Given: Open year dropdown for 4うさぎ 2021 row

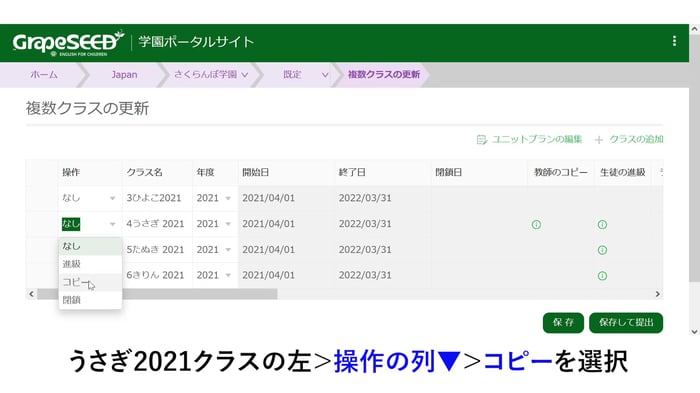Looking at the screenshot, I should pyautogui.click(x=214, y=224).
